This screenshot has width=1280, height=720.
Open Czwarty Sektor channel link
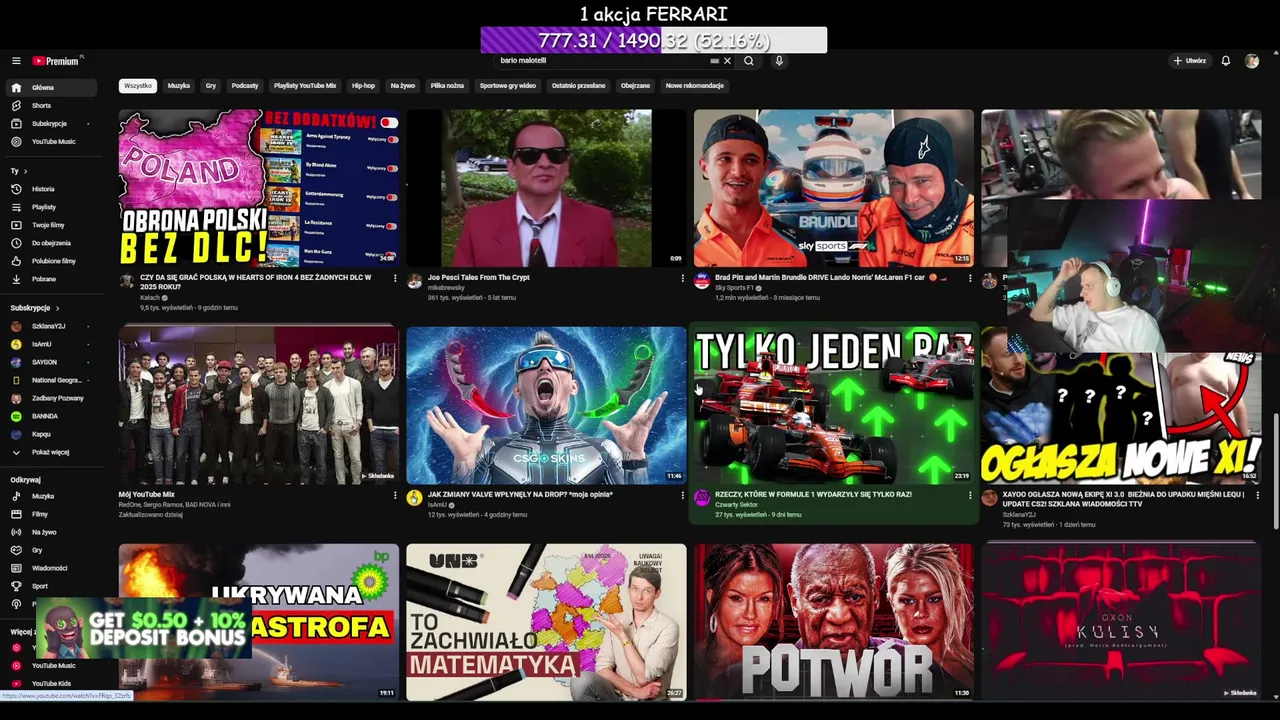pyautogui.click(x=737, y=505)
